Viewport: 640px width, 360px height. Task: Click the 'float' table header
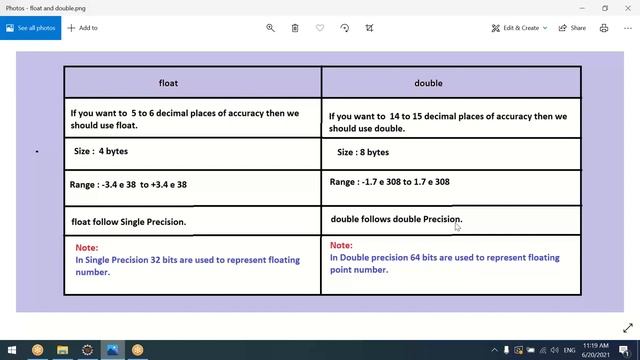168,83
